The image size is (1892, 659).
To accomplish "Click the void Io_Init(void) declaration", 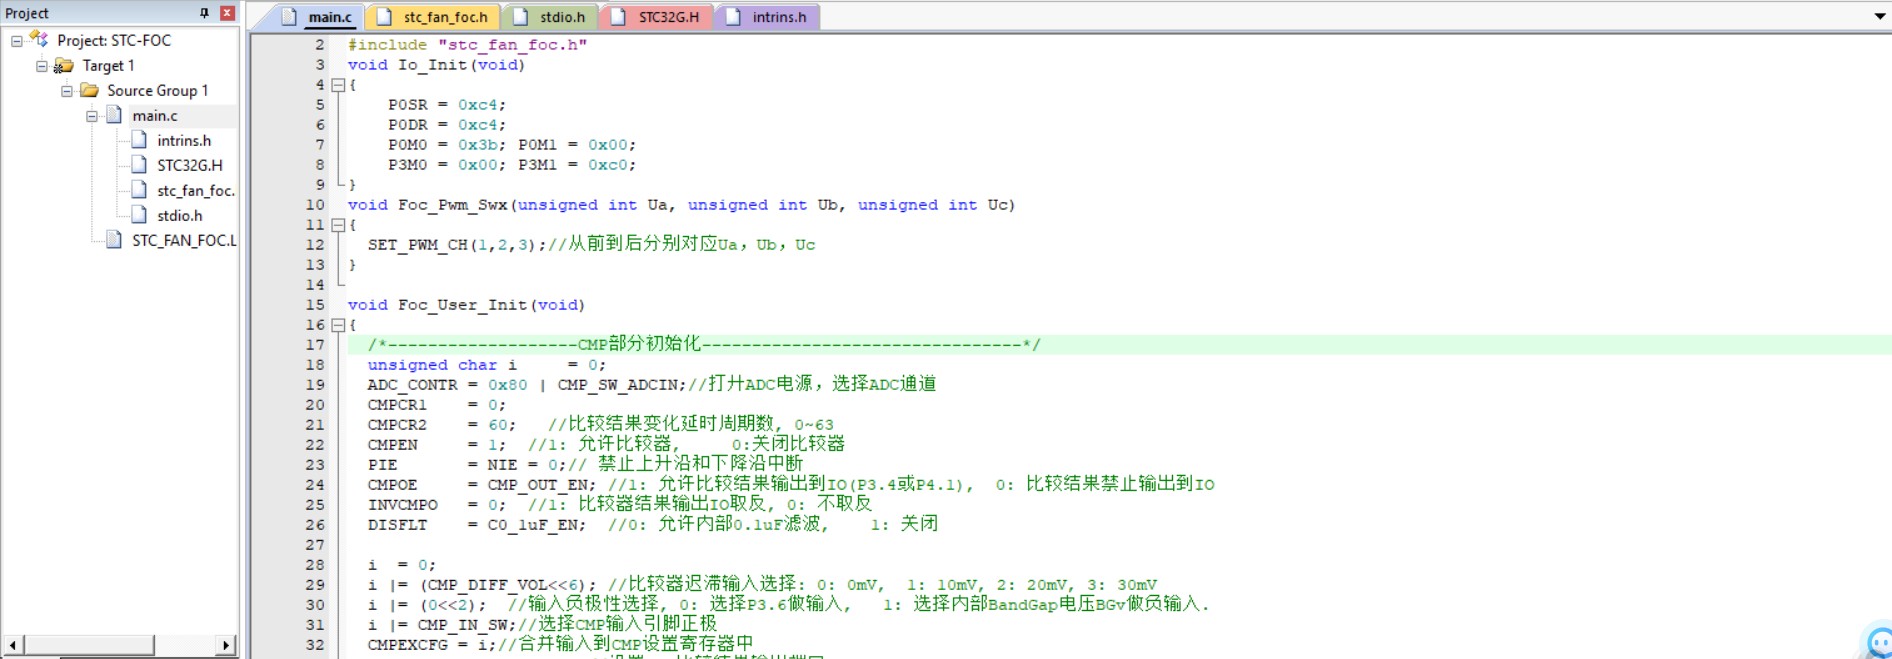I will click(436, 65).
